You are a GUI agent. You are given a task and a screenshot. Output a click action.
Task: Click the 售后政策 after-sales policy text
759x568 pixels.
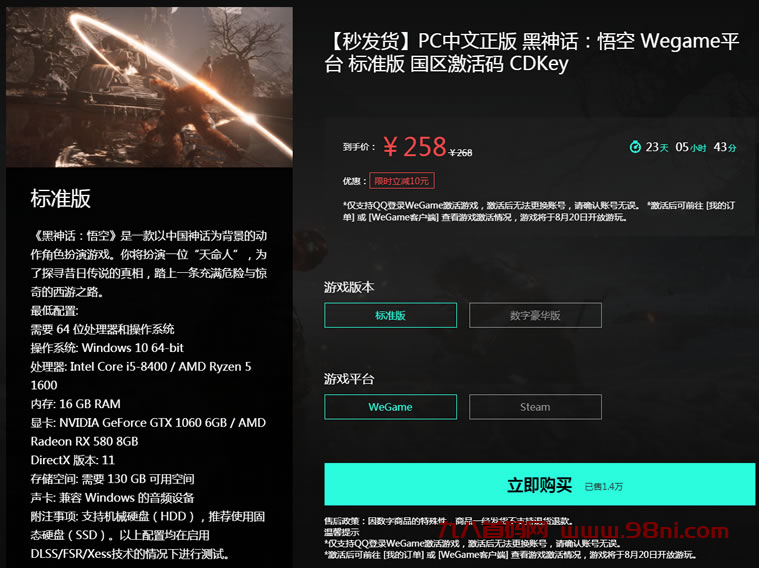448,521
